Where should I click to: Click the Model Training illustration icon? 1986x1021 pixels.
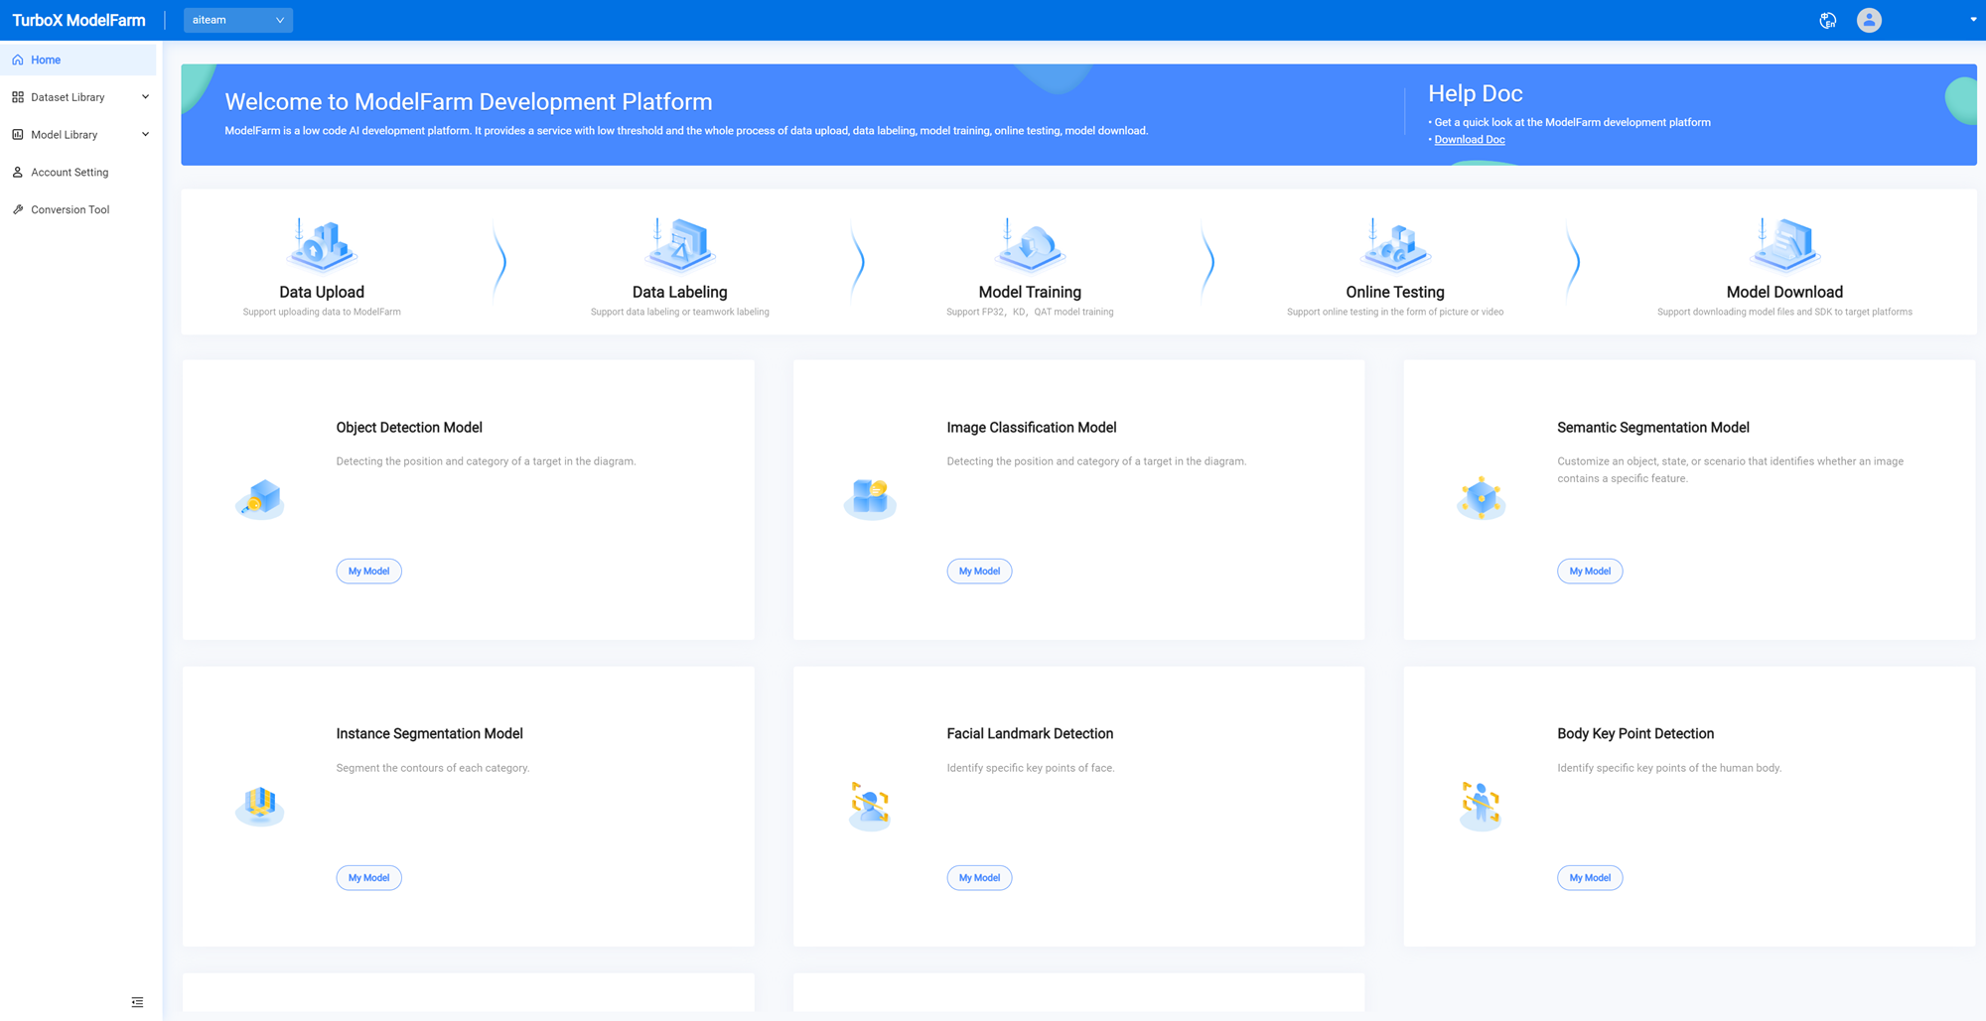click(1030, 245)
